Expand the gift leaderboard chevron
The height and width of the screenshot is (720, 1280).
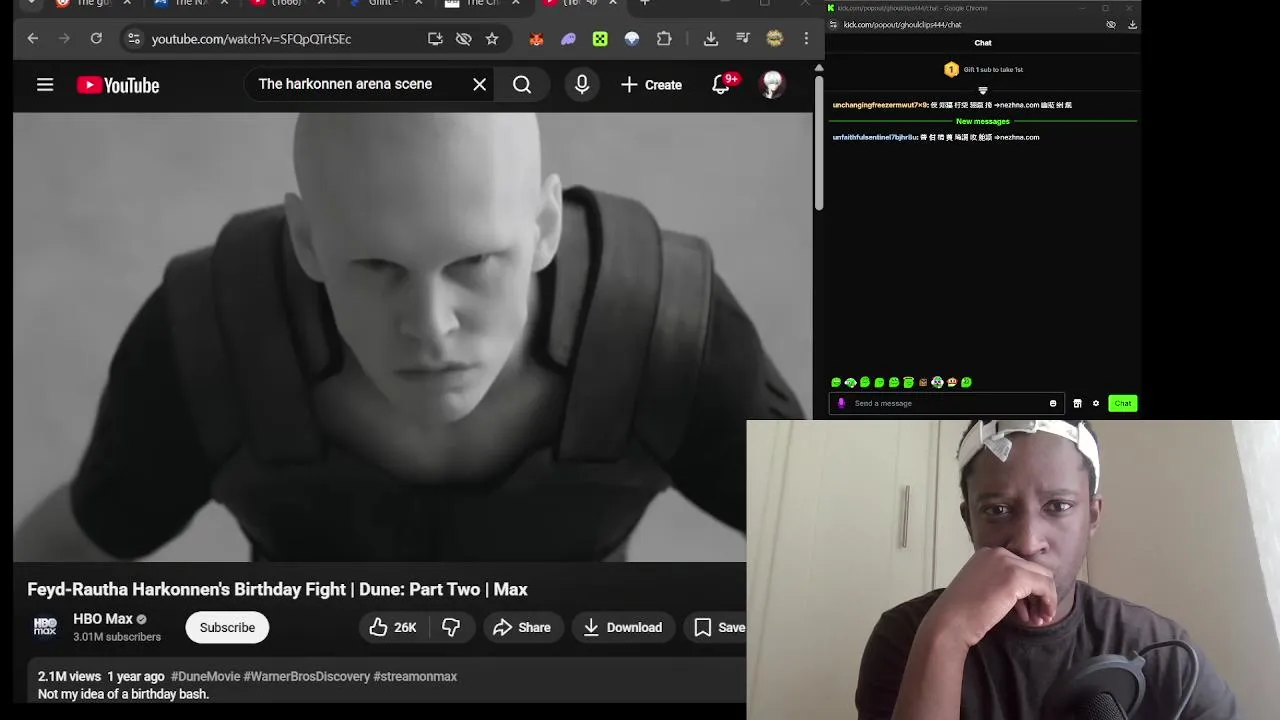tap(983, 90)
